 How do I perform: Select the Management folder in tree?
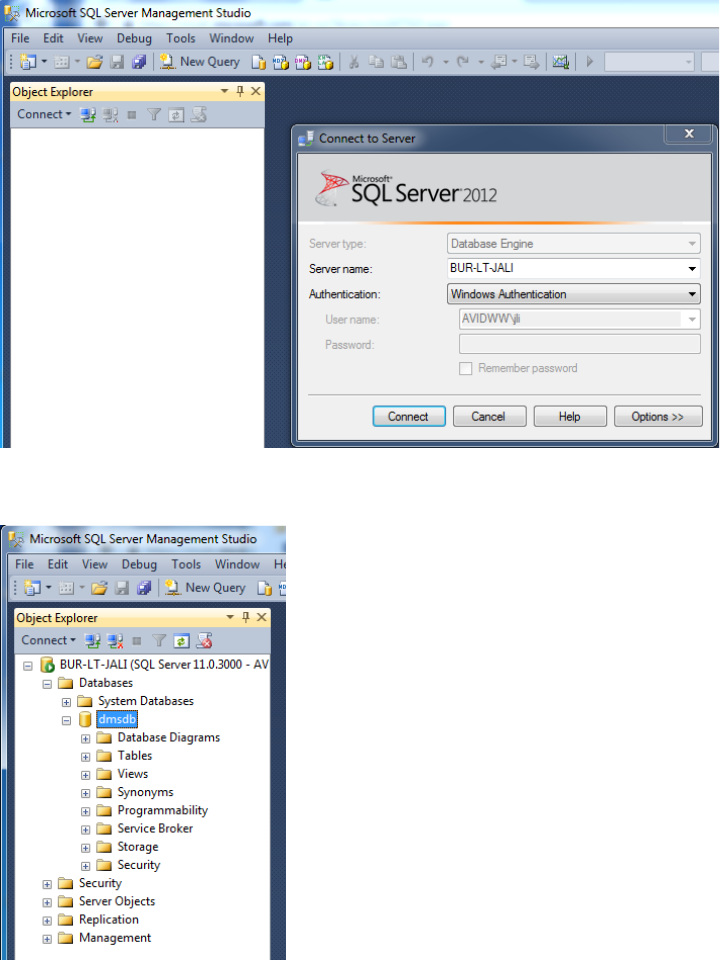click(x=114, y=938)
